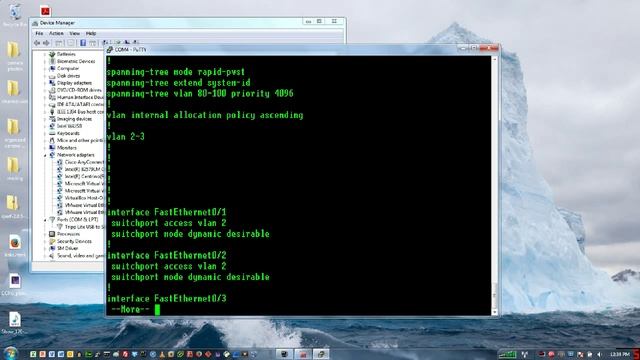Open the Help menu in Device Manager
Screen dimensions: 640x360
(91, 33)
